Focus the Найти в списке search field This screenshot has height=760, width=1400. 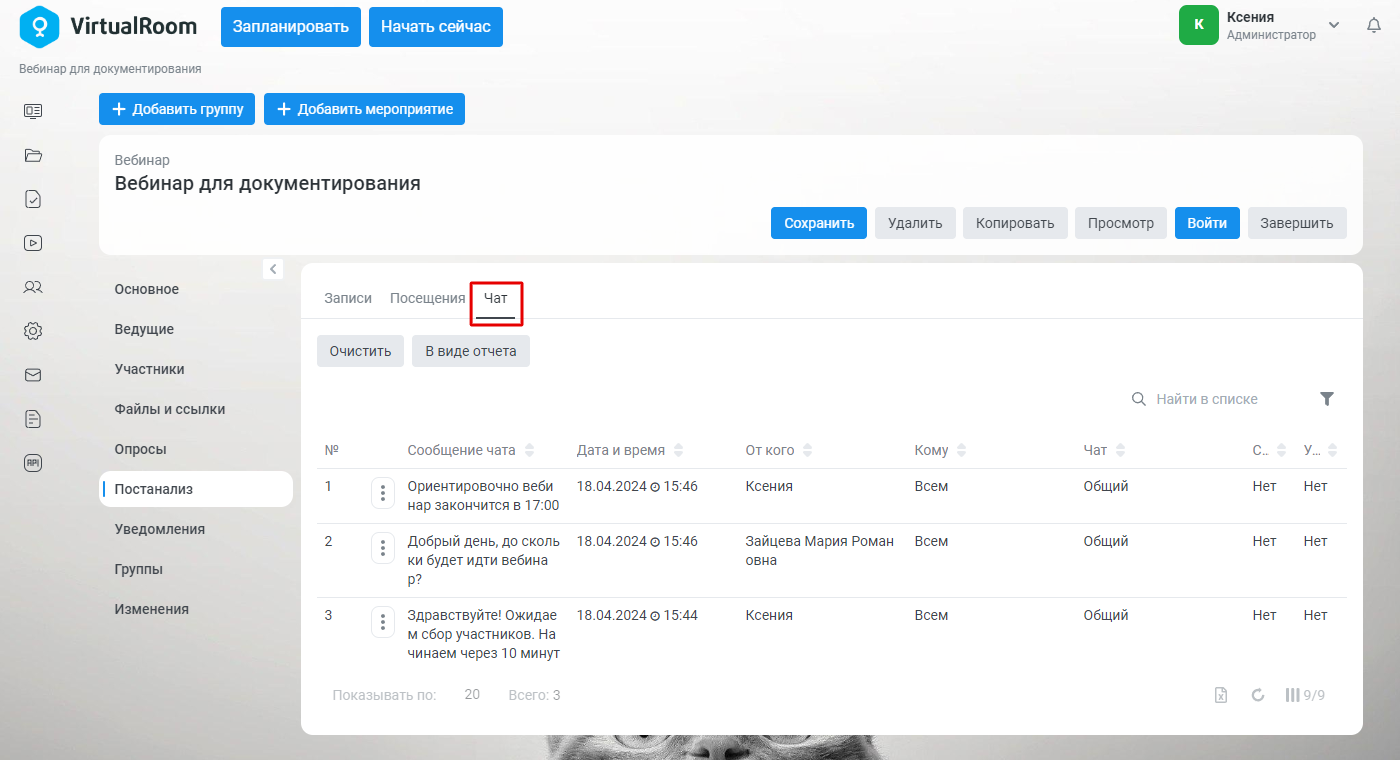point(1218,399)
